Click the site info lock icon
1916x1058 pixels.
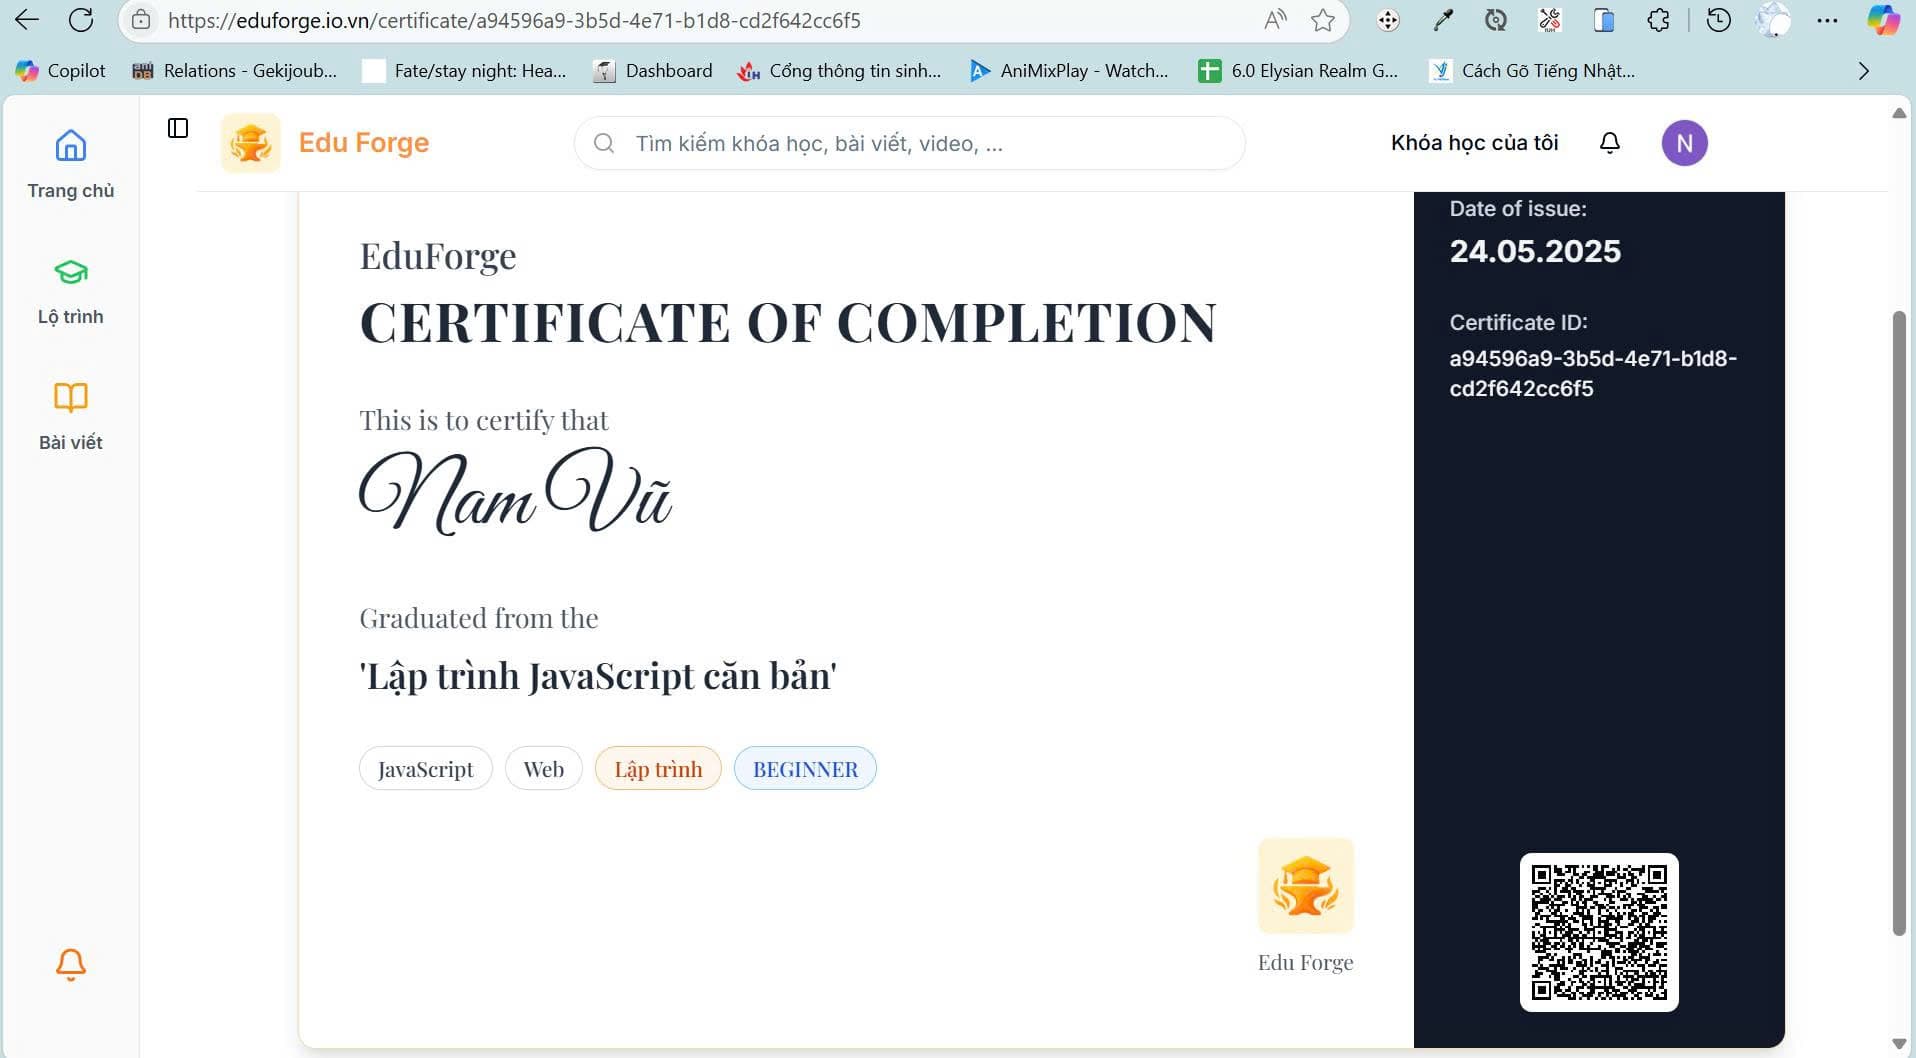pos(142,20)
